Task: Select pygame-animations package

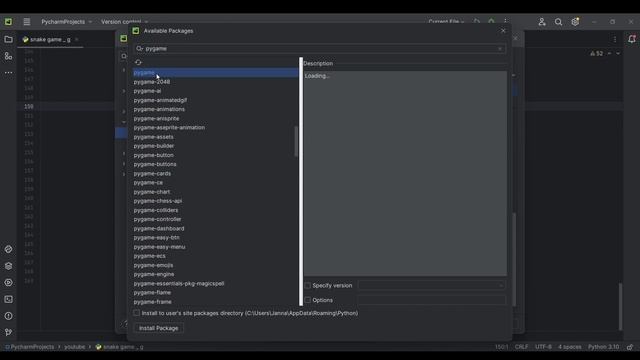Action: 216,109
